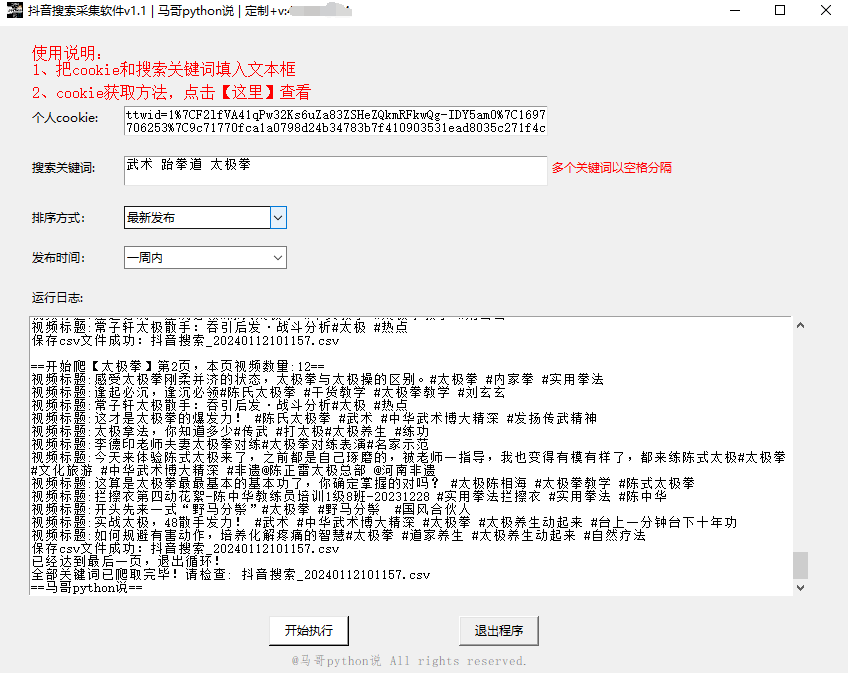Click the '==马哥python说==' log line

[x=87, y=588]
